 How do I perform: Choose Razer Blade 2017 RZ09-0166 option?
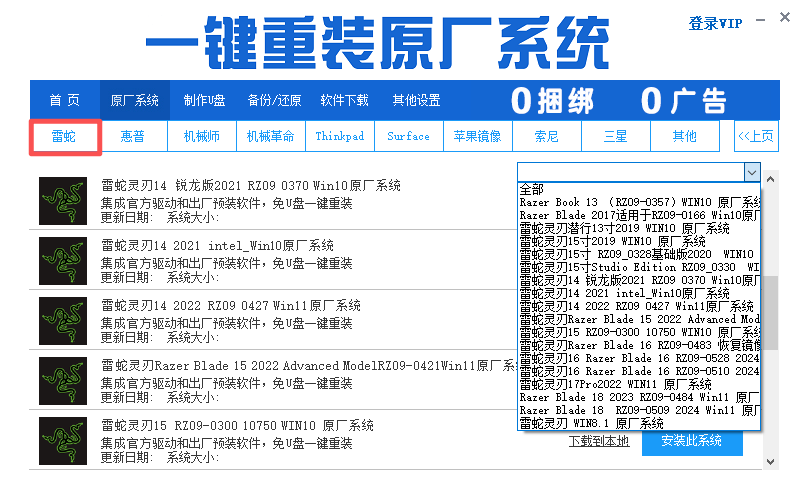coord(638,215)
